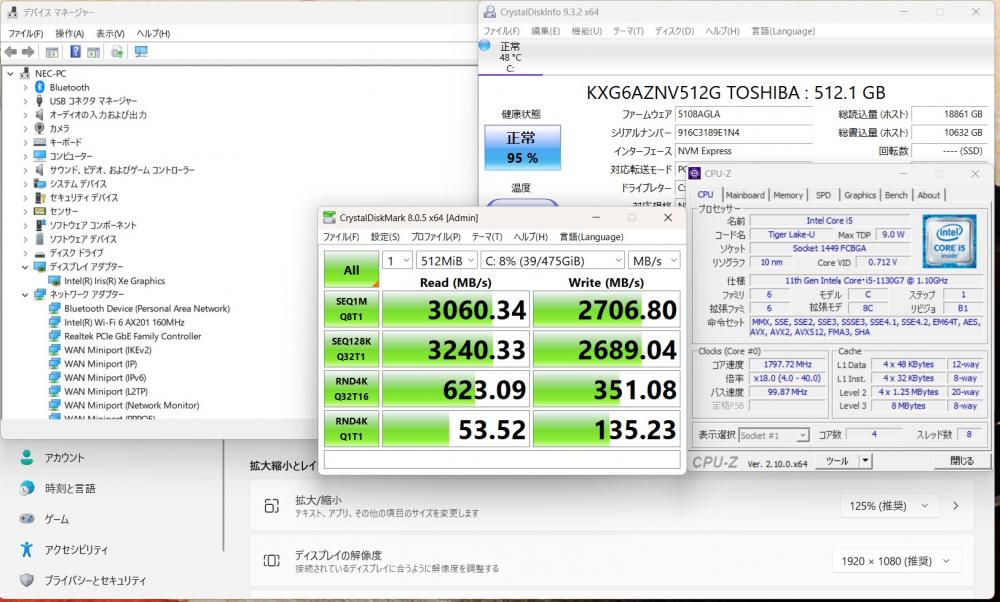Open the MB/s unit dropdown
Viewport: 1000px width, 602px height.
[x=654, y=261]
